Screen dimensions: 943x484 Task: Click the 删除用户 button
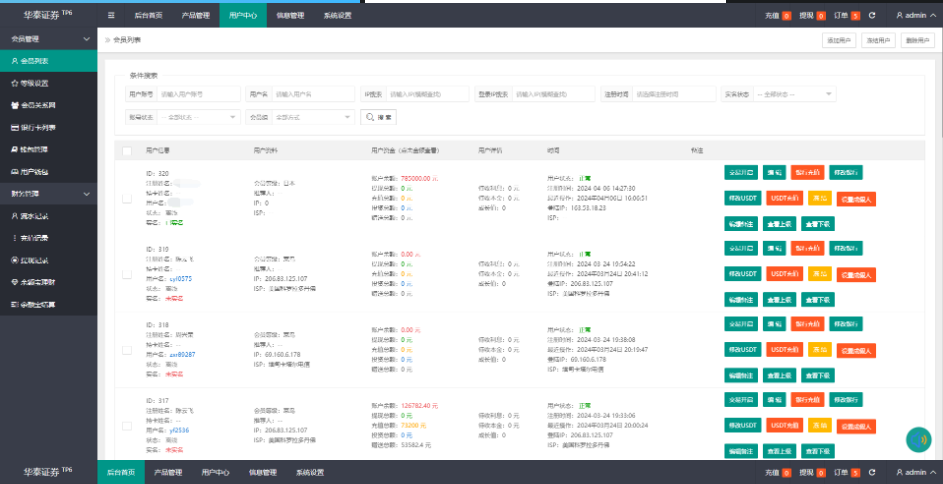(918, 40)
